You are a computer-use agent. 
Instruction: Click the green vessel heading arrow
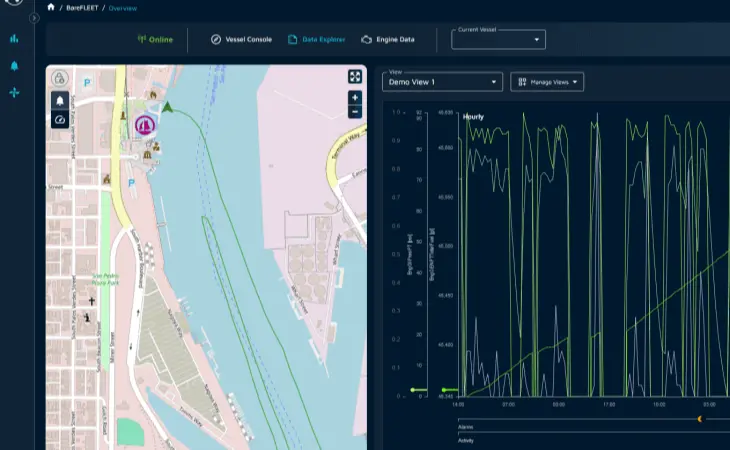point(168,108)
